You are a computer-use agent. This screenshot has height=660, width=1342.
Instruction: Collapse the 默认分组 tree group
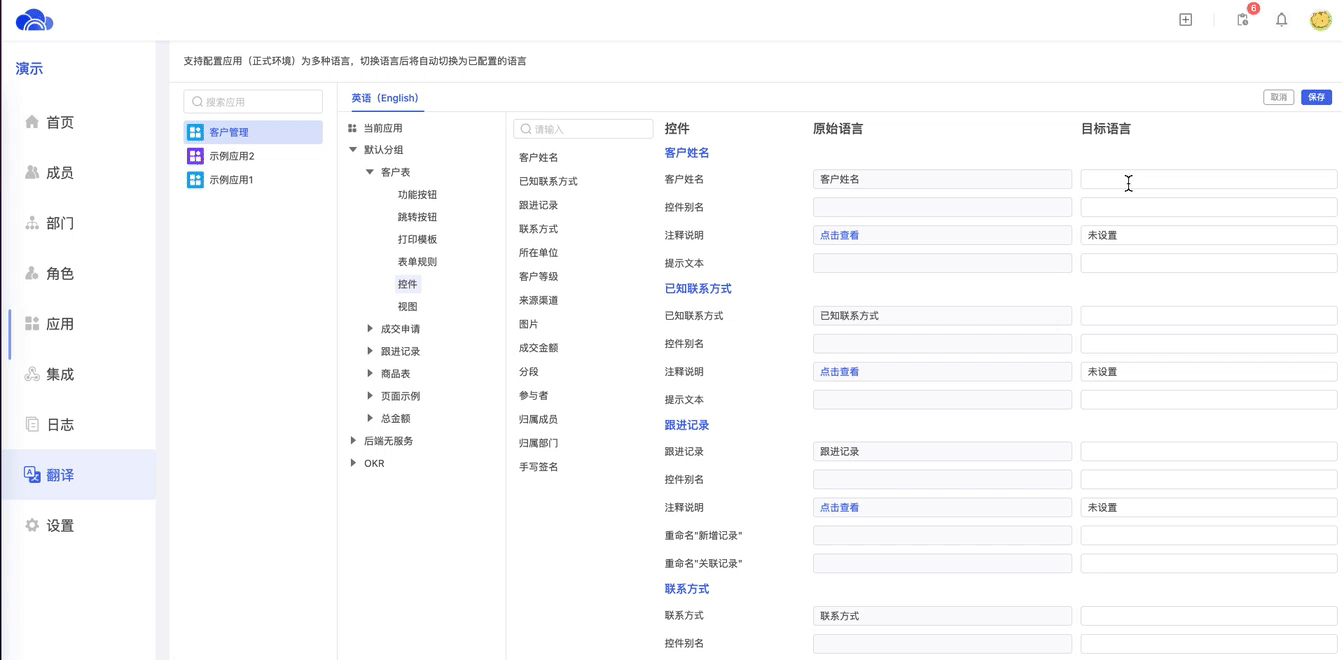353,150
